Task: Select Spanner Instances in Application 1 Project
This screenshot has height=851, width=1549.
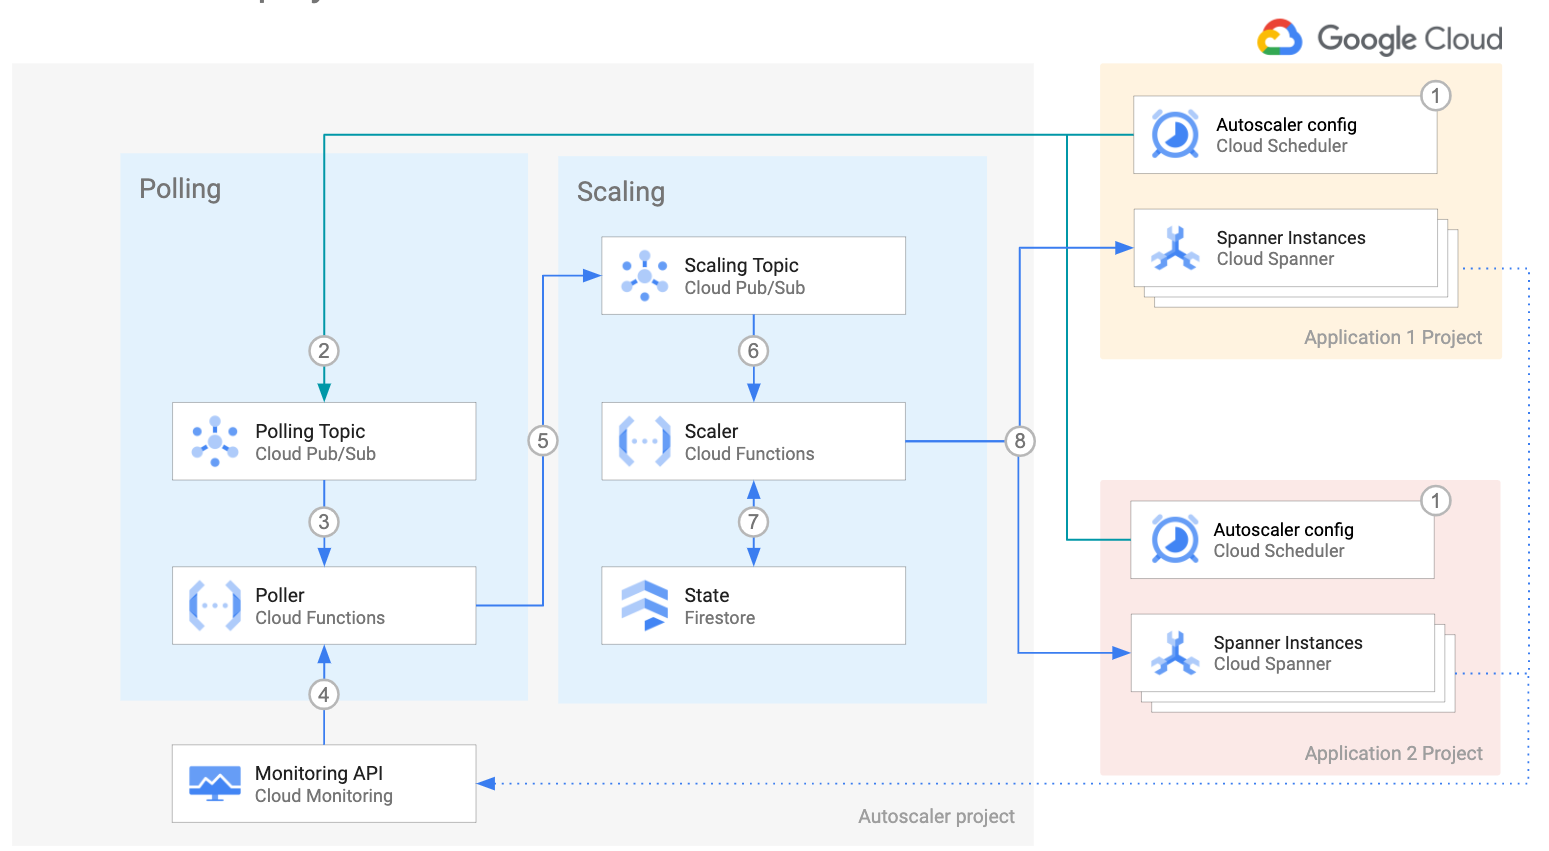Action: click(1291, 238)
